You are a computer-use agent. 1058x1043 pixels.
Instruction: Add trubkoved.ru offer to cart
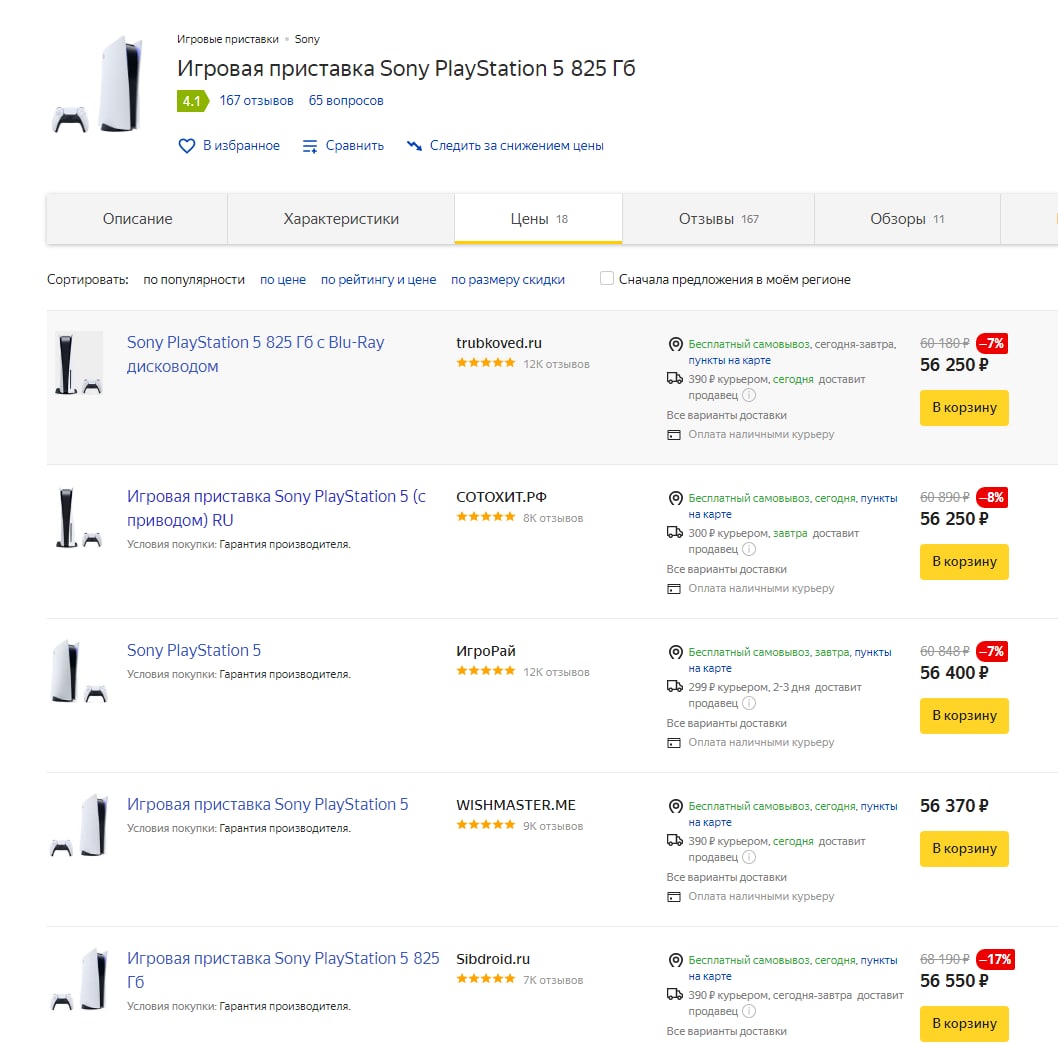[x=964, y=407]
